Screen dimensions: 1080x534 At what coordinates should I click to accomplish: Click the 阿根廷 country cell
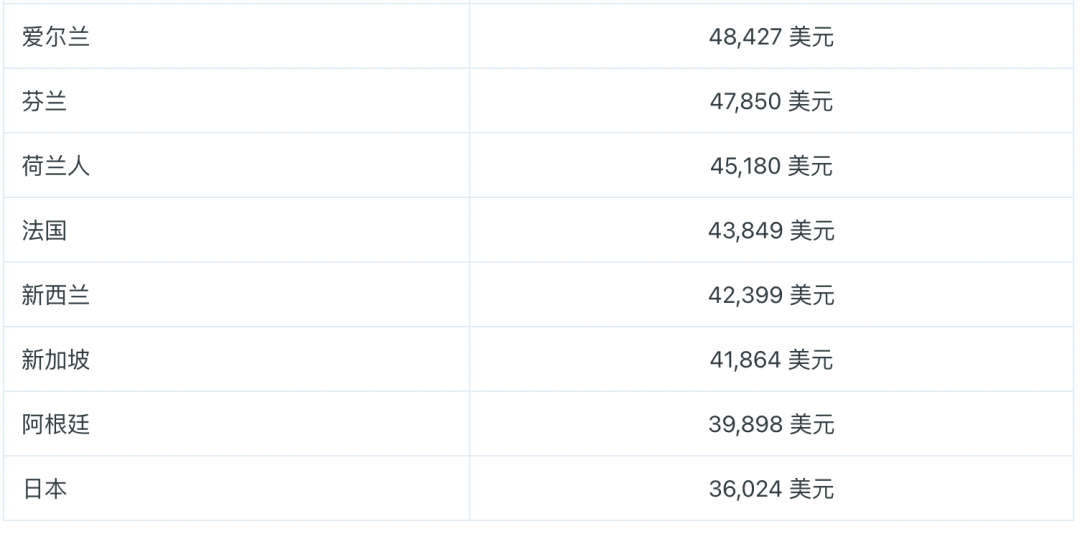click(x=56, y=425)
